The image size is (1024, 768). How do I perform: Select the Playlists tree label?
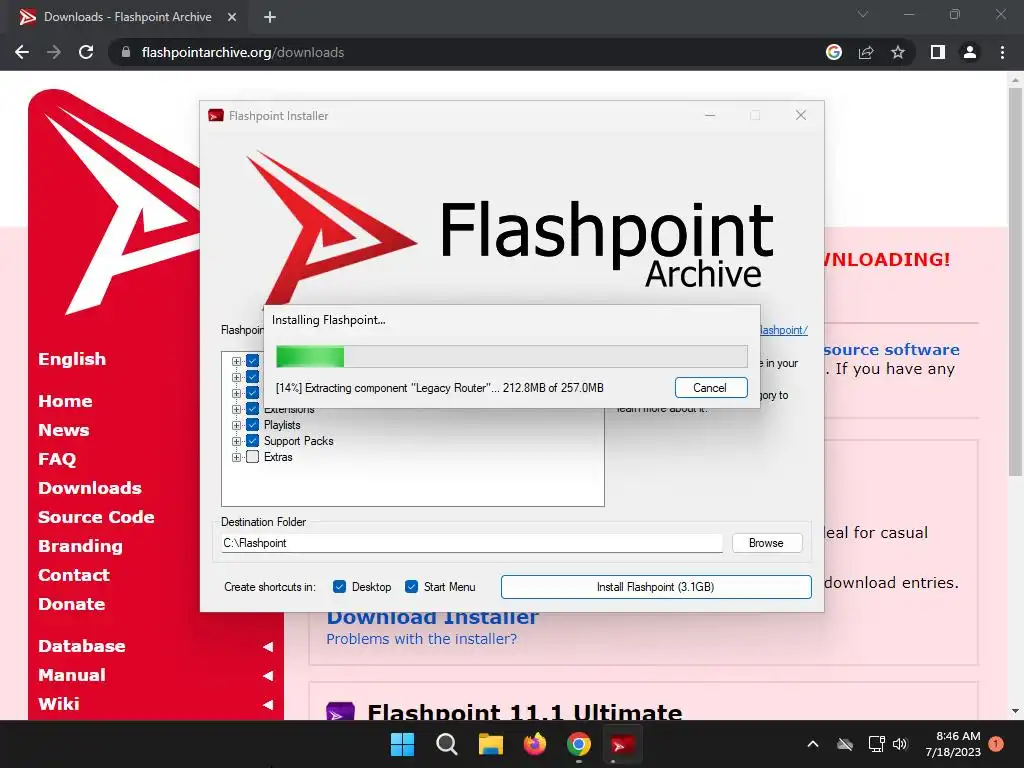pyautogui.click(x=282, y=425)
